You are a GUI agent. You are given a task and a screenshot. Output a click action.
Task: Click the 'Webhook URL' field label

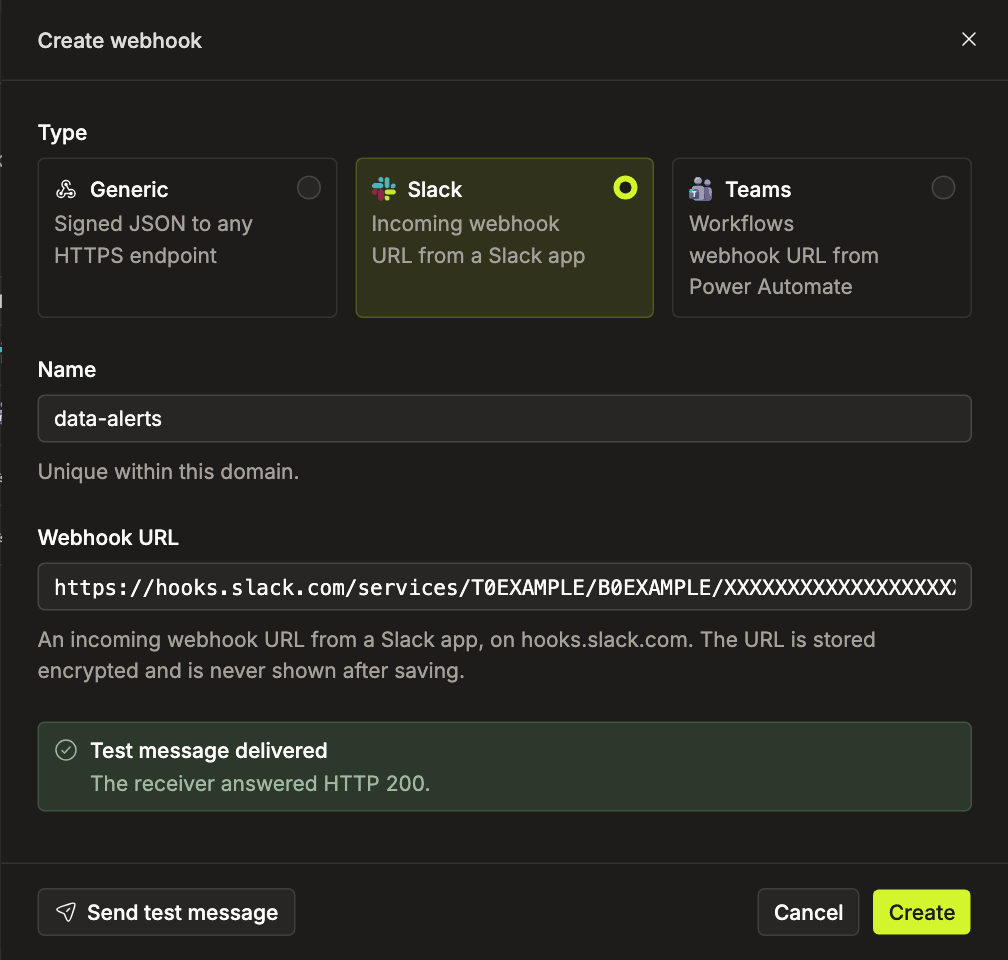108,538
